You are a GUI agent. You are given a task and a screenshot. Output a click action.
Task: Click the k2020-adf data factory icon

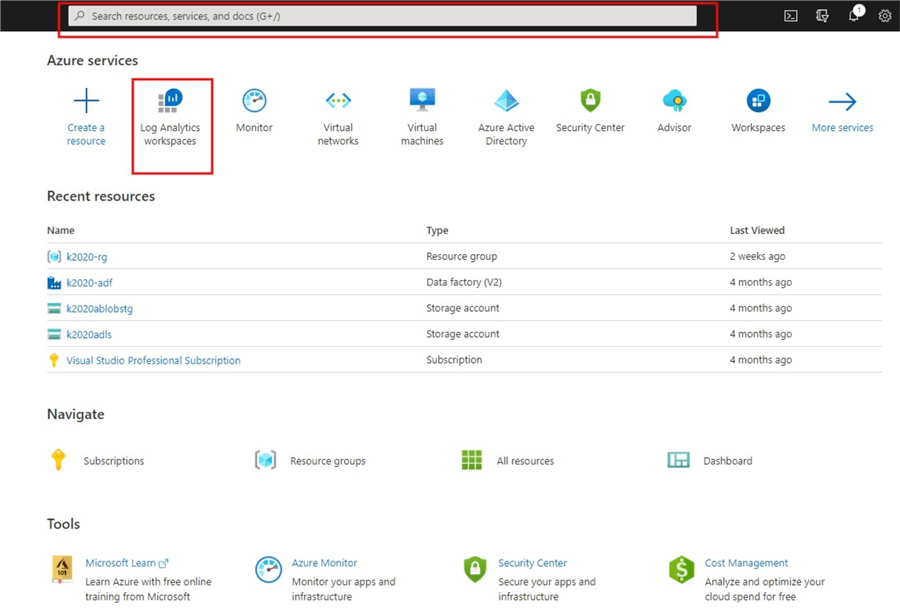[x=54, y=283]
